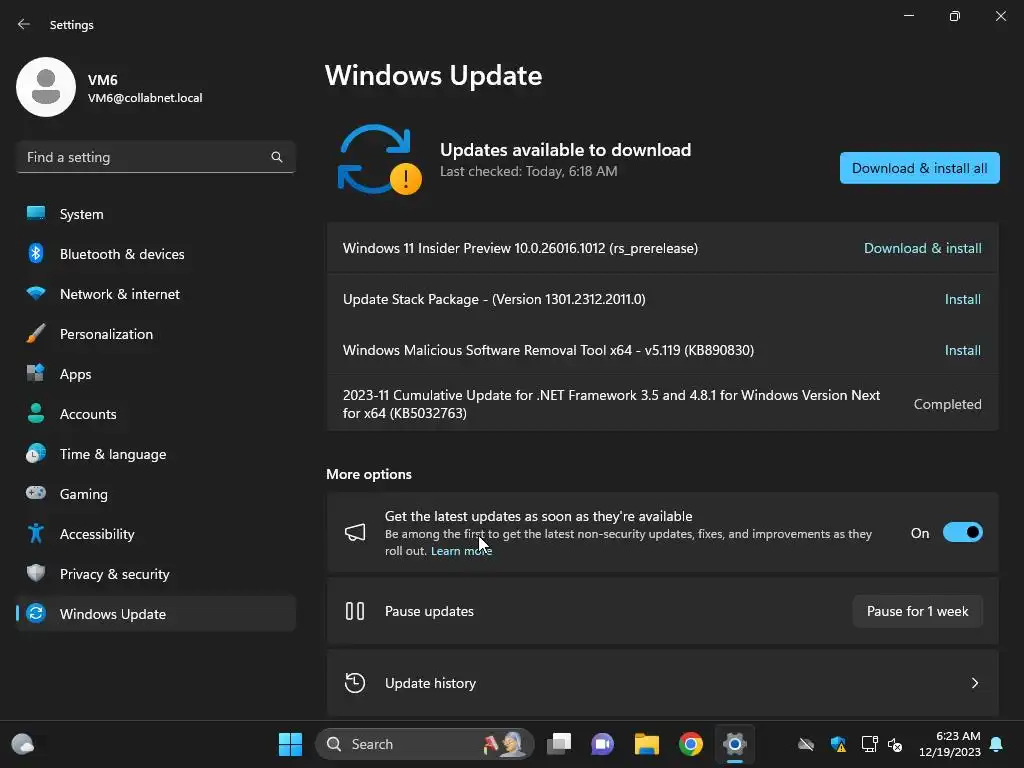This screenshot has height=768, width=1024.
Task: Click the taskbar Search box
Action: click(x=424, y=744)
